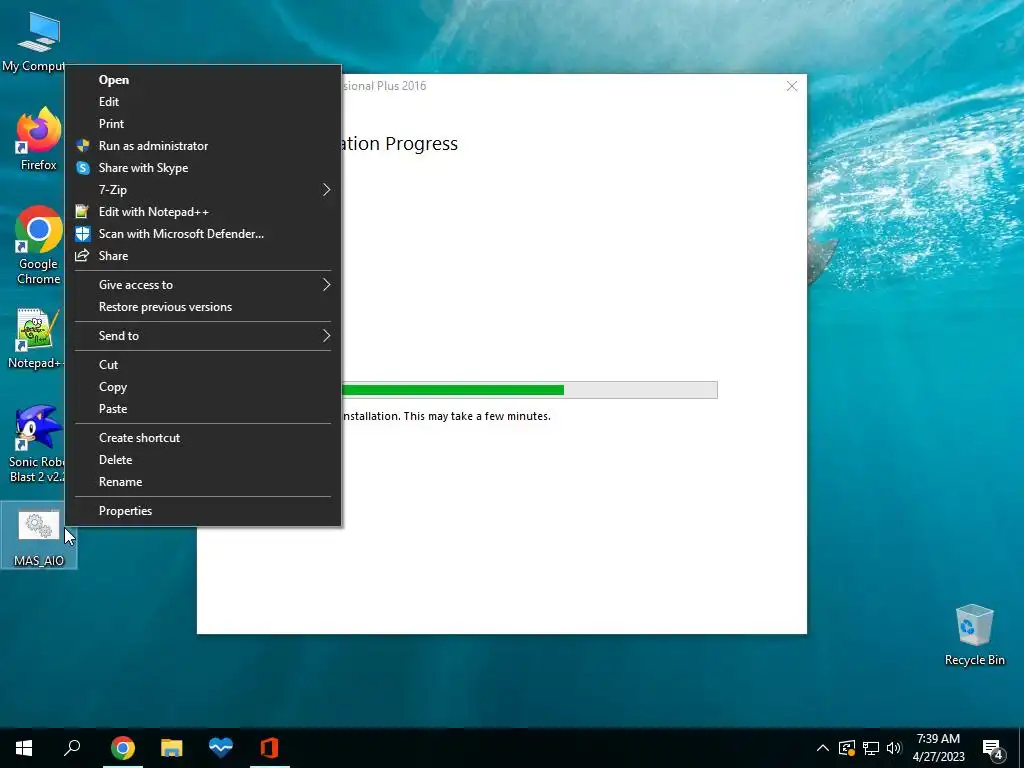Viewport: 1024px width, 768px height.
Task: Switch to Office installer in taskbar
Action: click(270, 748)
